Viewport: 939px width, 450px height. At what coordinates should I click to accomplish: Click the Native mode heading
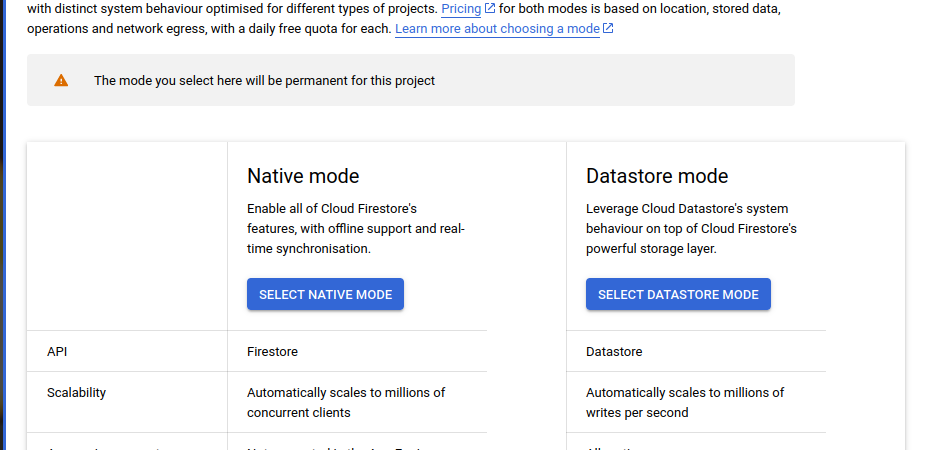(x=303, y=176)
